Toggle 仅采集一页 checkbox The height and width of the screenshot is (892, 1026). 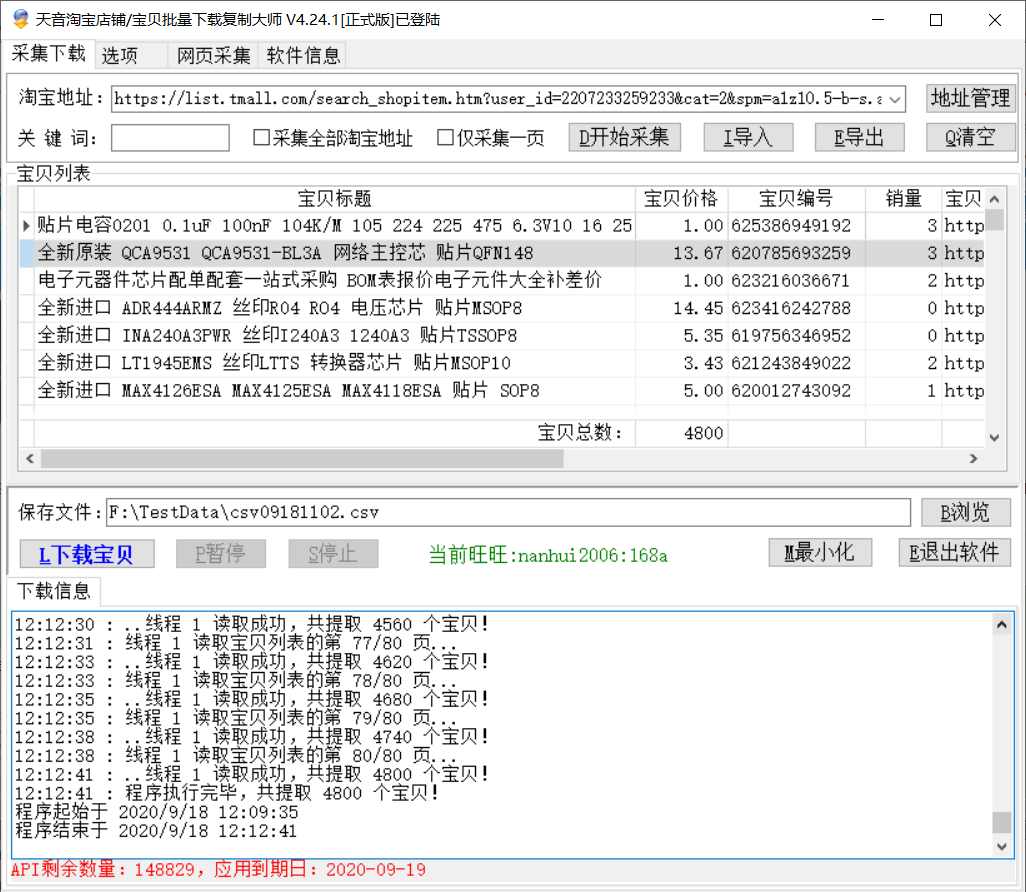tap(446, 138)
